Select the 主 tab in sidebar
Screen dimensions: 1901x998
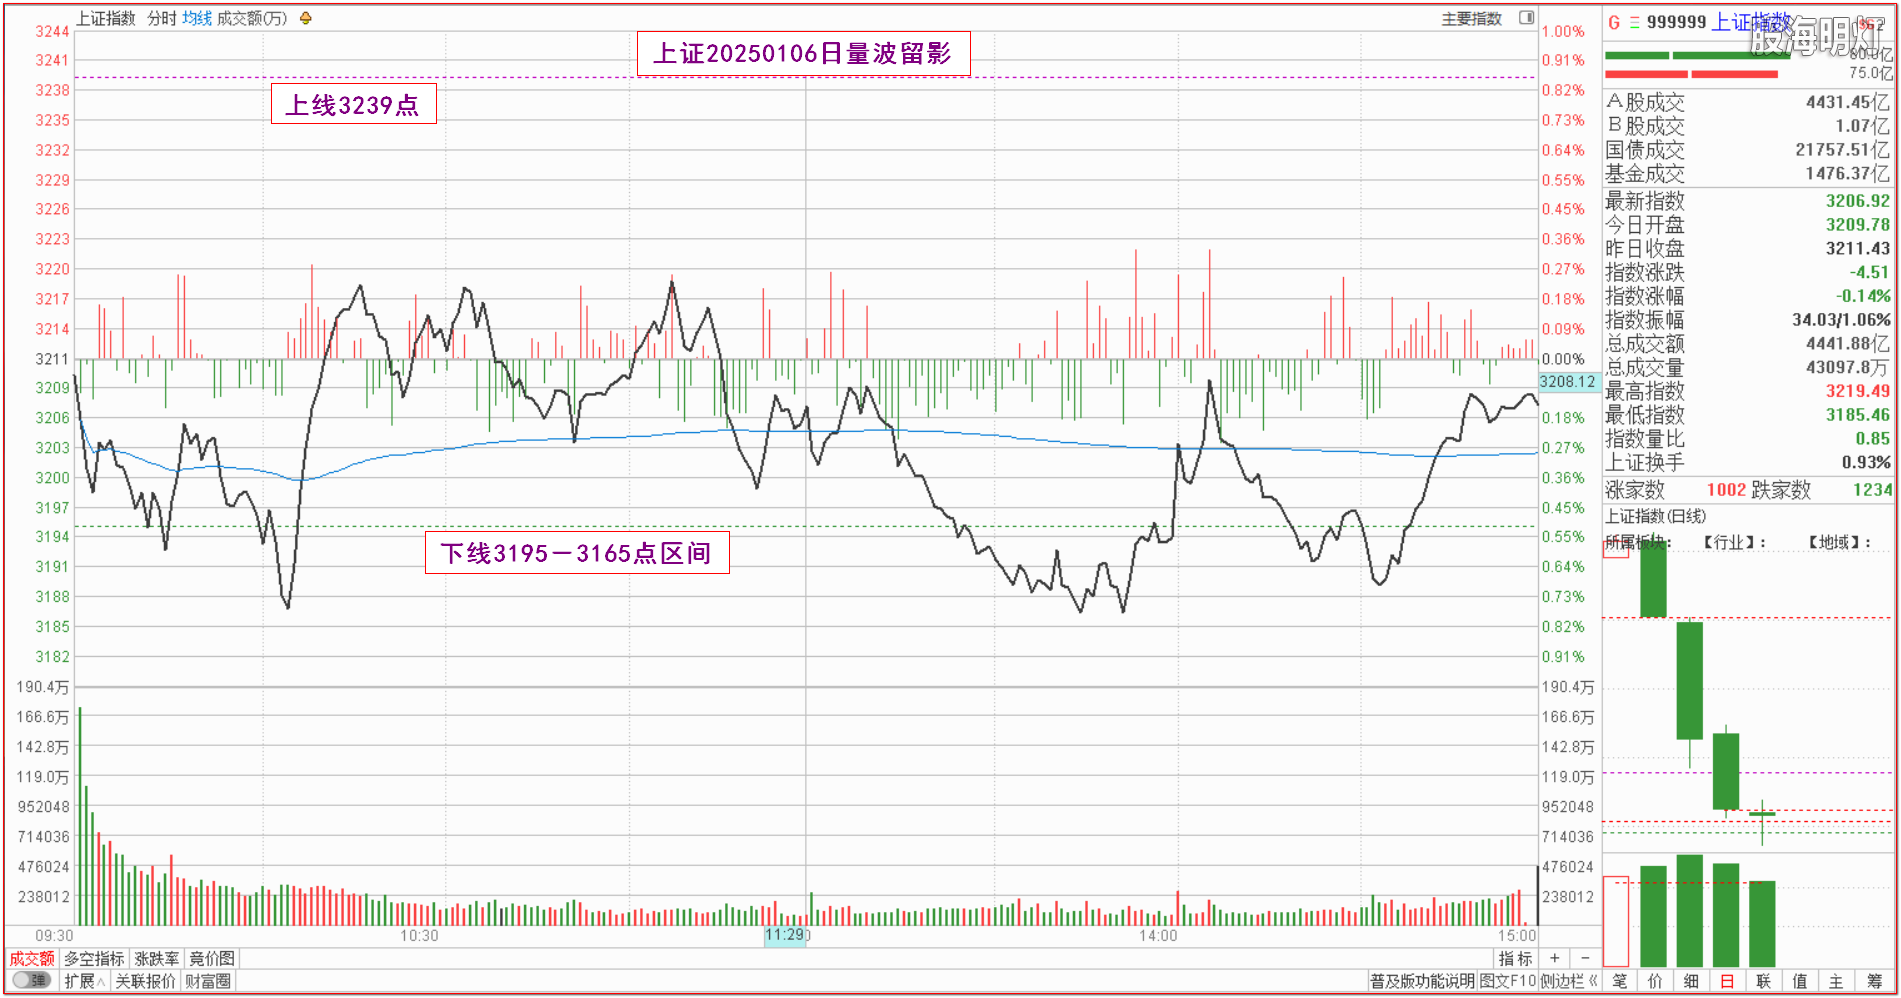[1835, 981]
